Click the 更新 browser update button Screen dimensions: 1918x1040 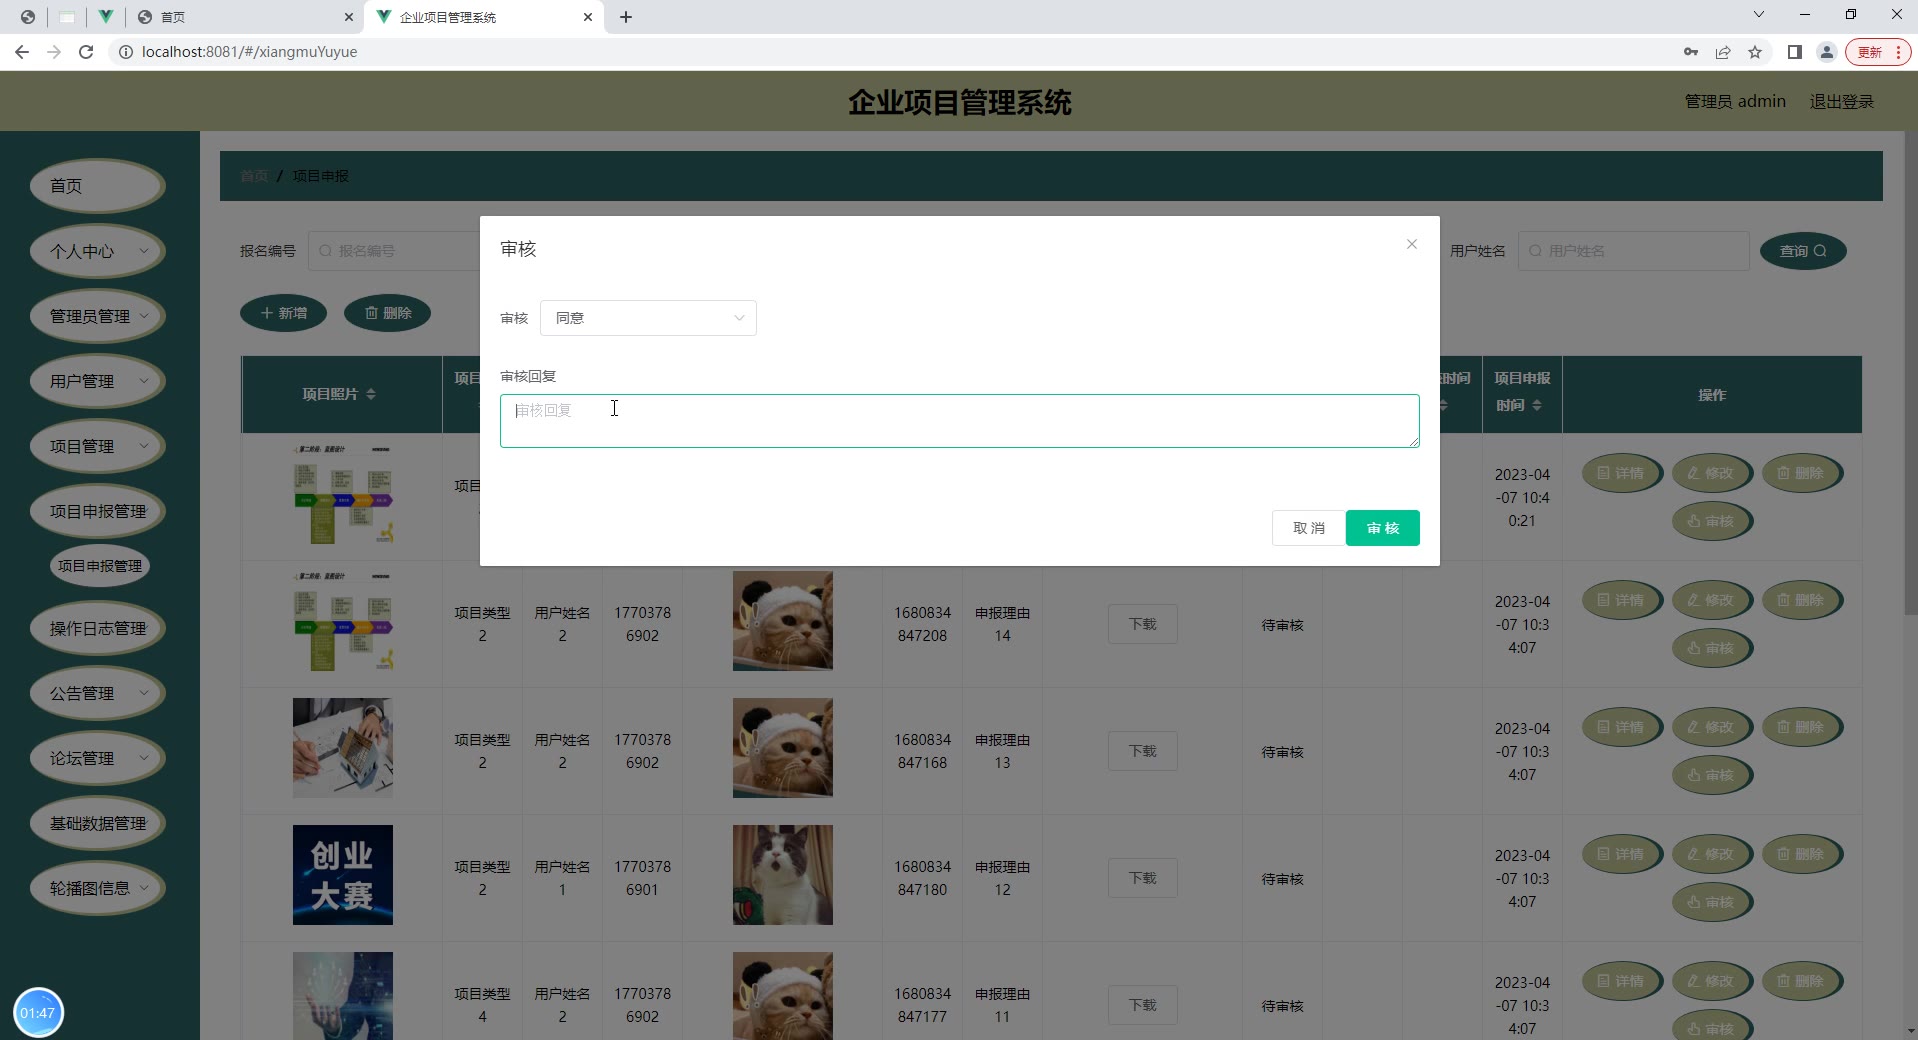pos(1878,52)
